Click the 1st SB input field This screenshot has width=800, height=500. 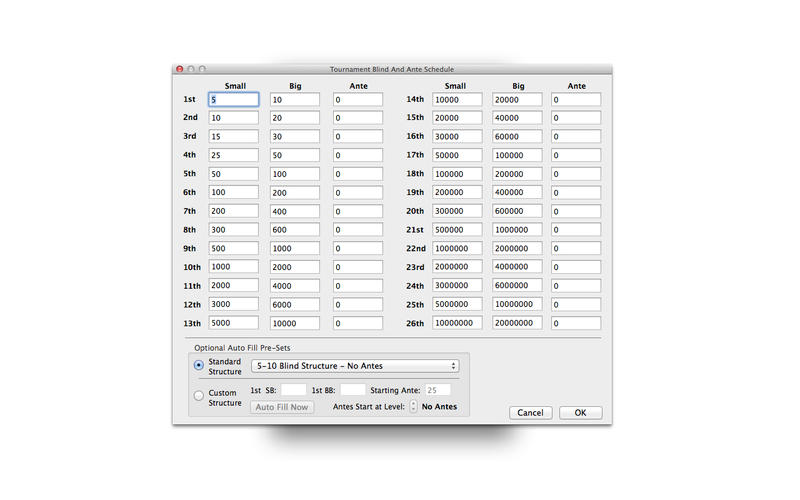pyautogui.click(x=293, y=390)
